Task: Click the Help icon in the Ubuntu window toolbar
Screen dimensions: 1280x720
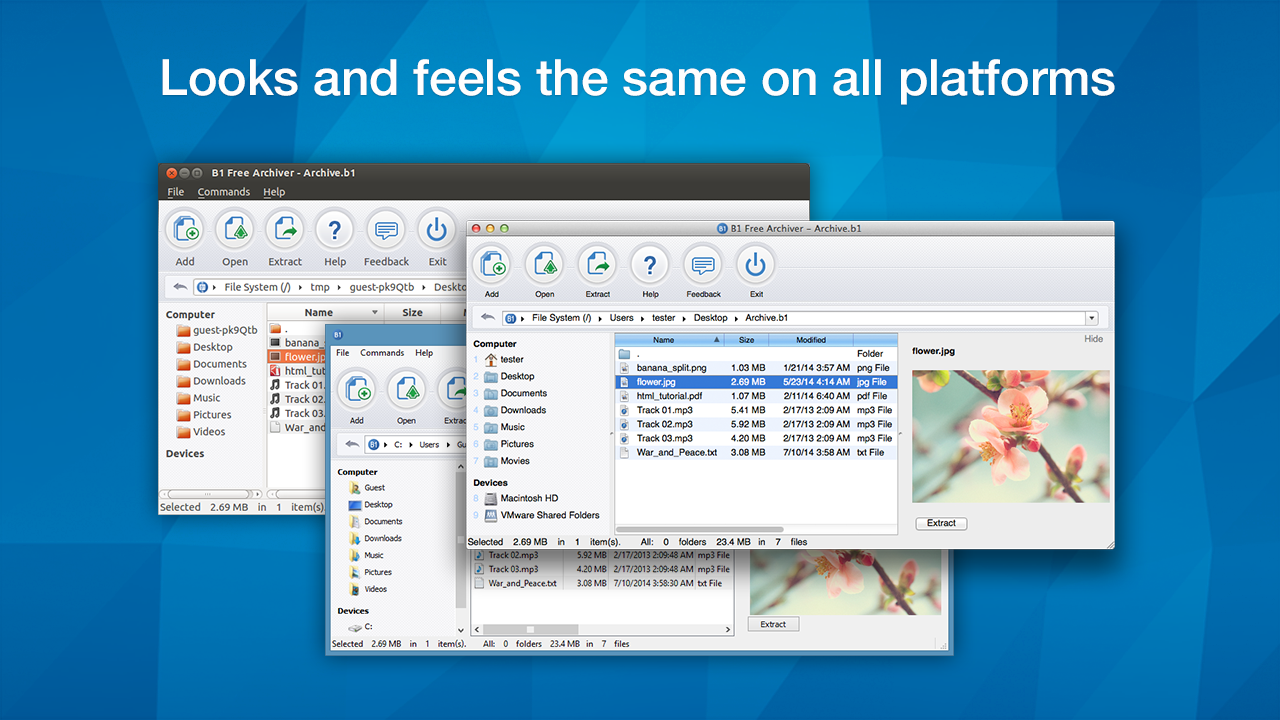Action: point(335,232)
